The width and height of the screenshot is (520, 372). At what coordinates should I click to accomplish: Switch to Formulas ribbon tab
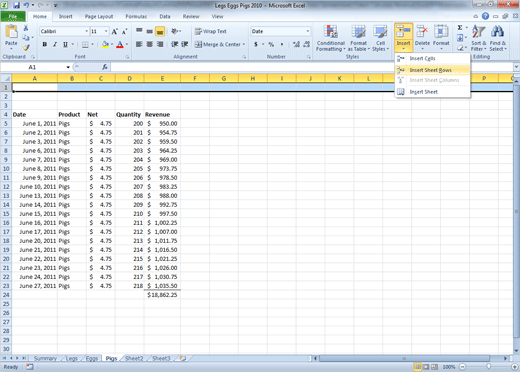point(136,16)
